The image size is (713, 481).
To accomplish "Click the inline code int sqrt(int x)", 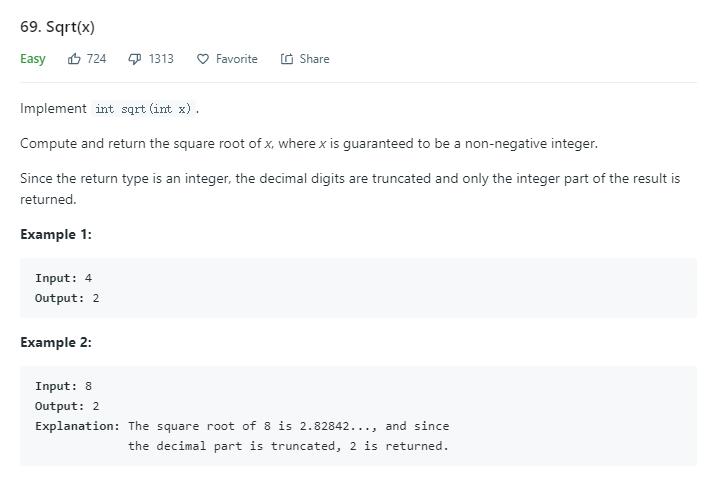I will coord(143,109).
